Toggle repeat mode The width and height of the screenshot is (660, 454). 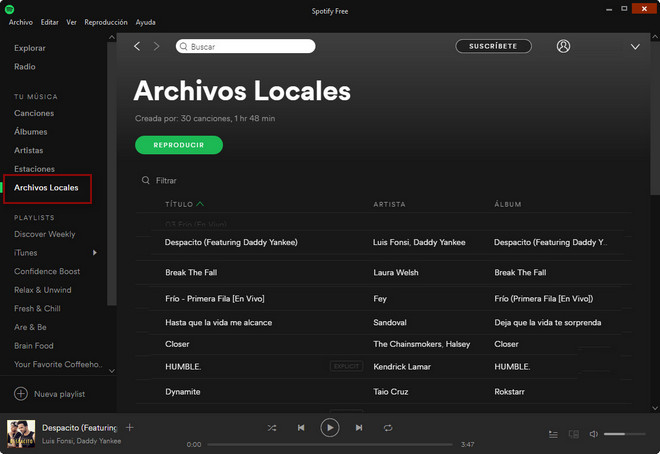[388, 428]
